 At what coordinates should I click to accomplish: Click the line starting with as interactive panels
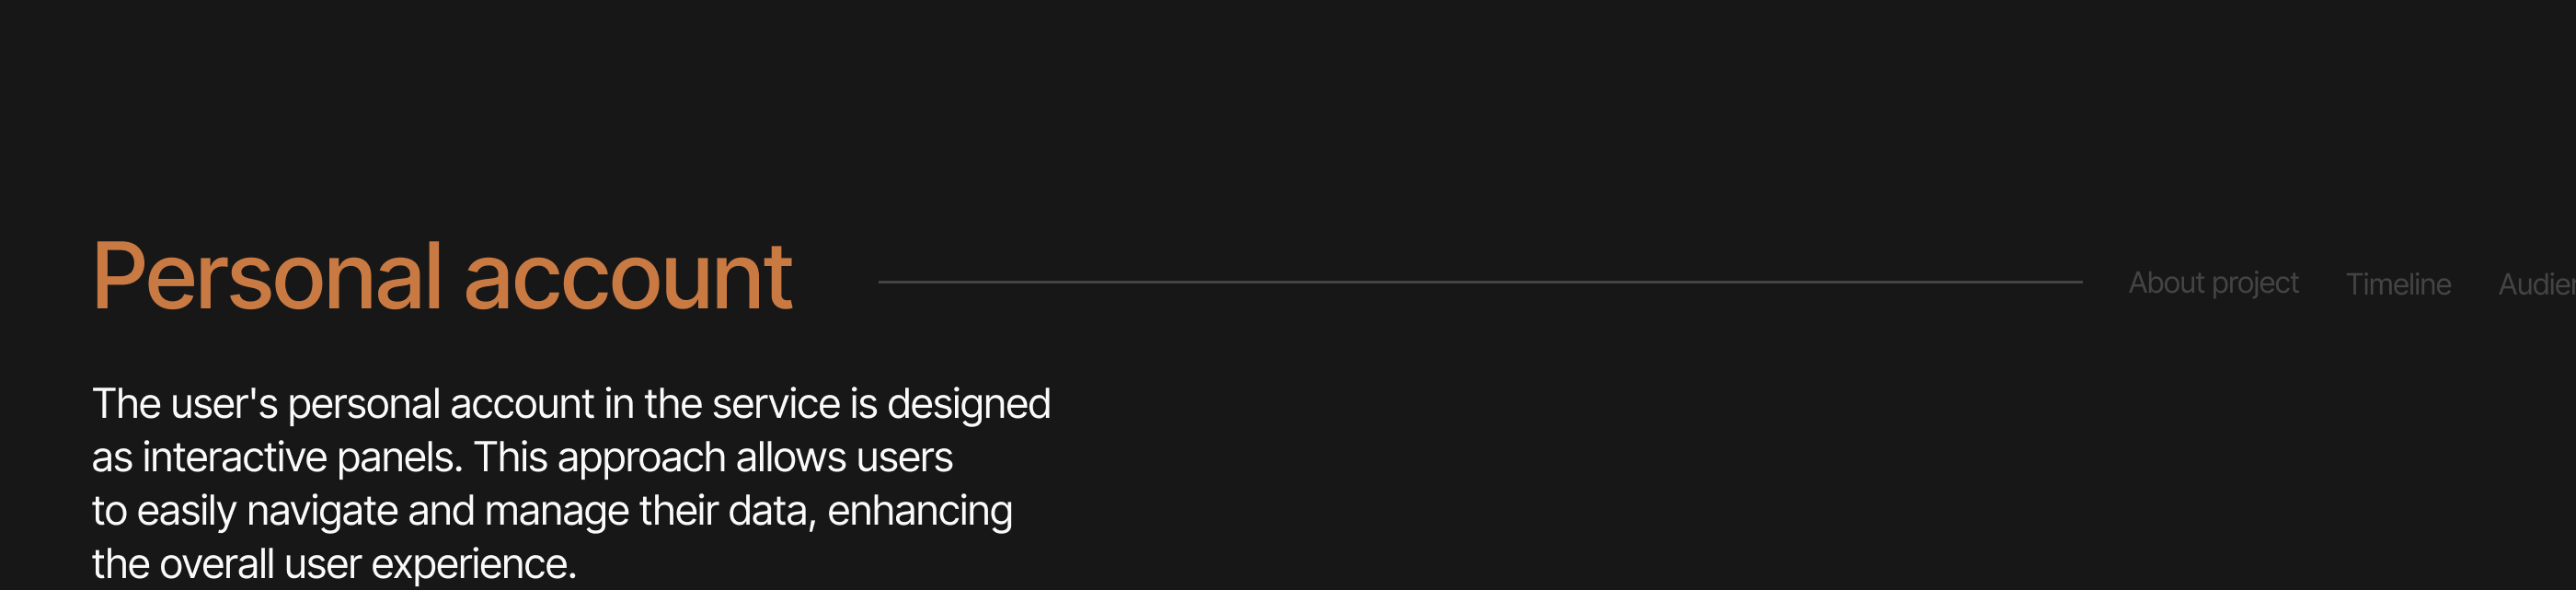(522, 457)
